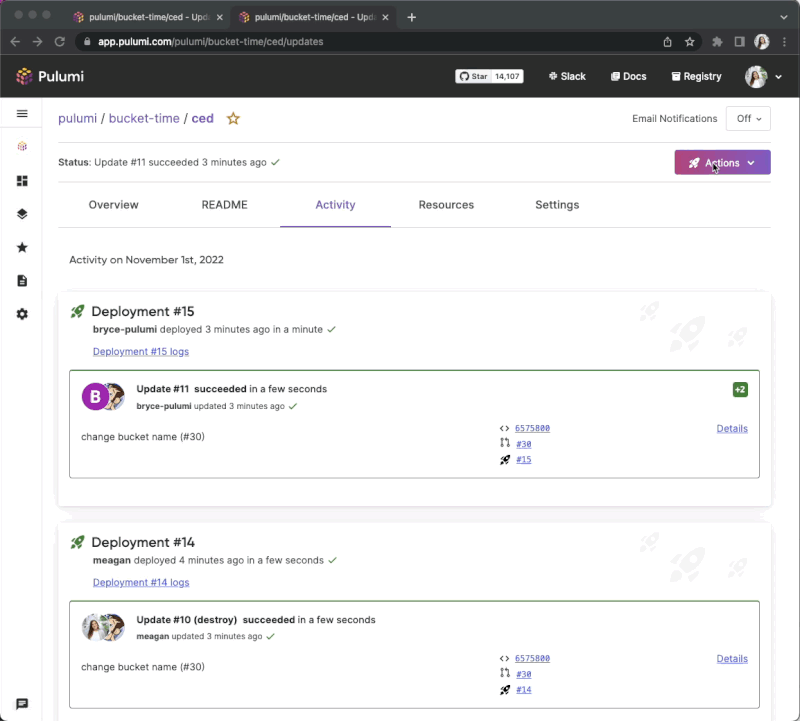Switch to the README tab

click(x=224, y=205)
